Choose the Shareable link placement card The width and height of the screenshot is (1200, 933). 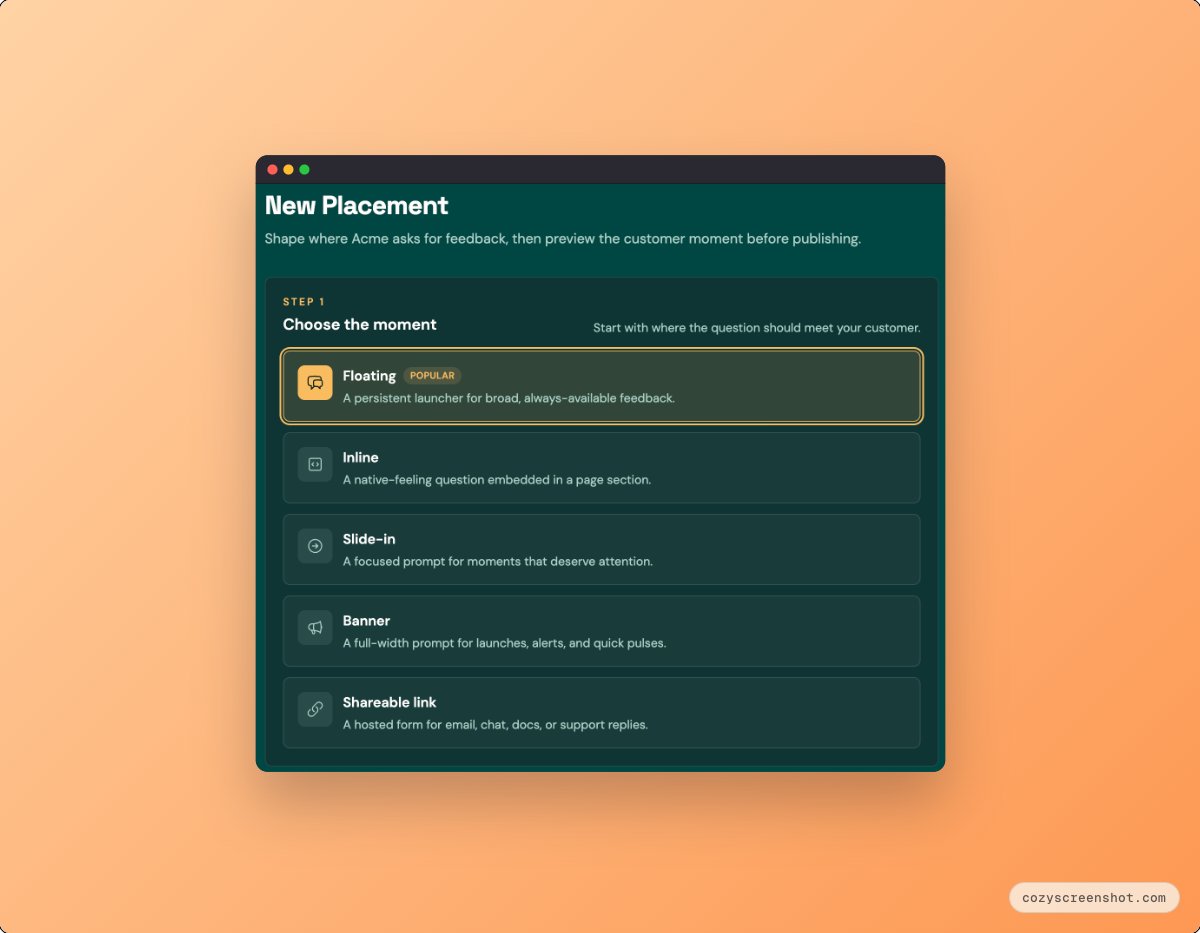click(602, 713)
